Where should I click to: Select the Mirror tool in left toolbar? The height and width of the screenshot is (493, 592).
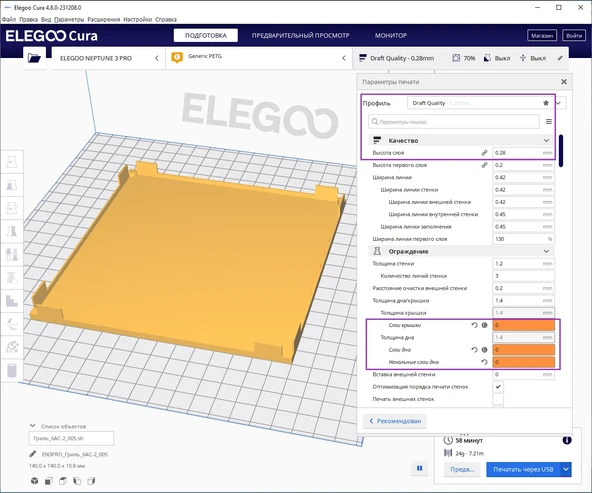pos(12,231)
